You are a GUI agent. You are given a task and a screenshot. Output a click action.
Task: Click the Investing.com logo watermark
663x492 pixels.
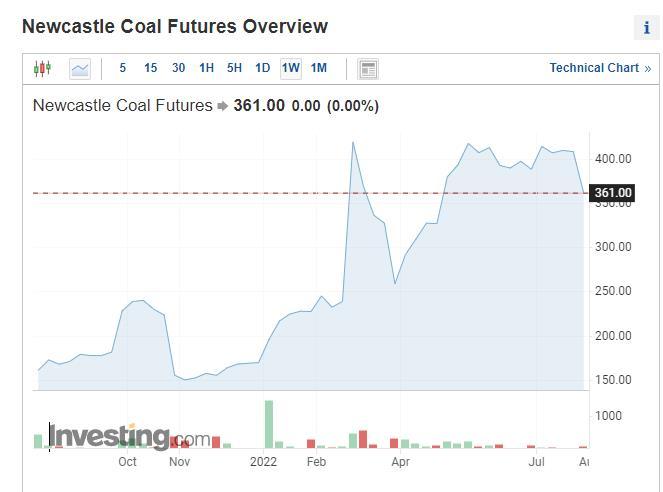(x=130, y=437)
